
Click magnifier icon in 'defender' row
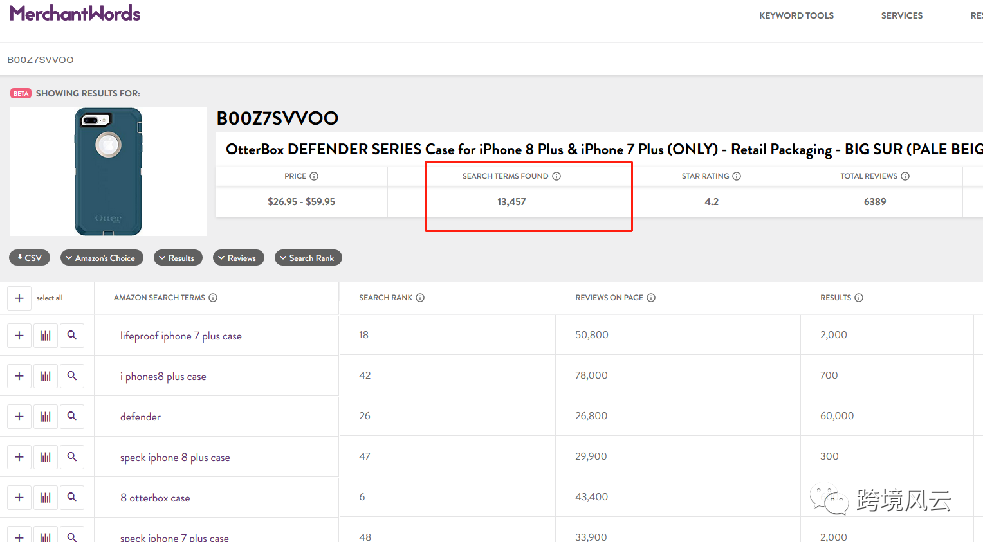coord(72,416)
